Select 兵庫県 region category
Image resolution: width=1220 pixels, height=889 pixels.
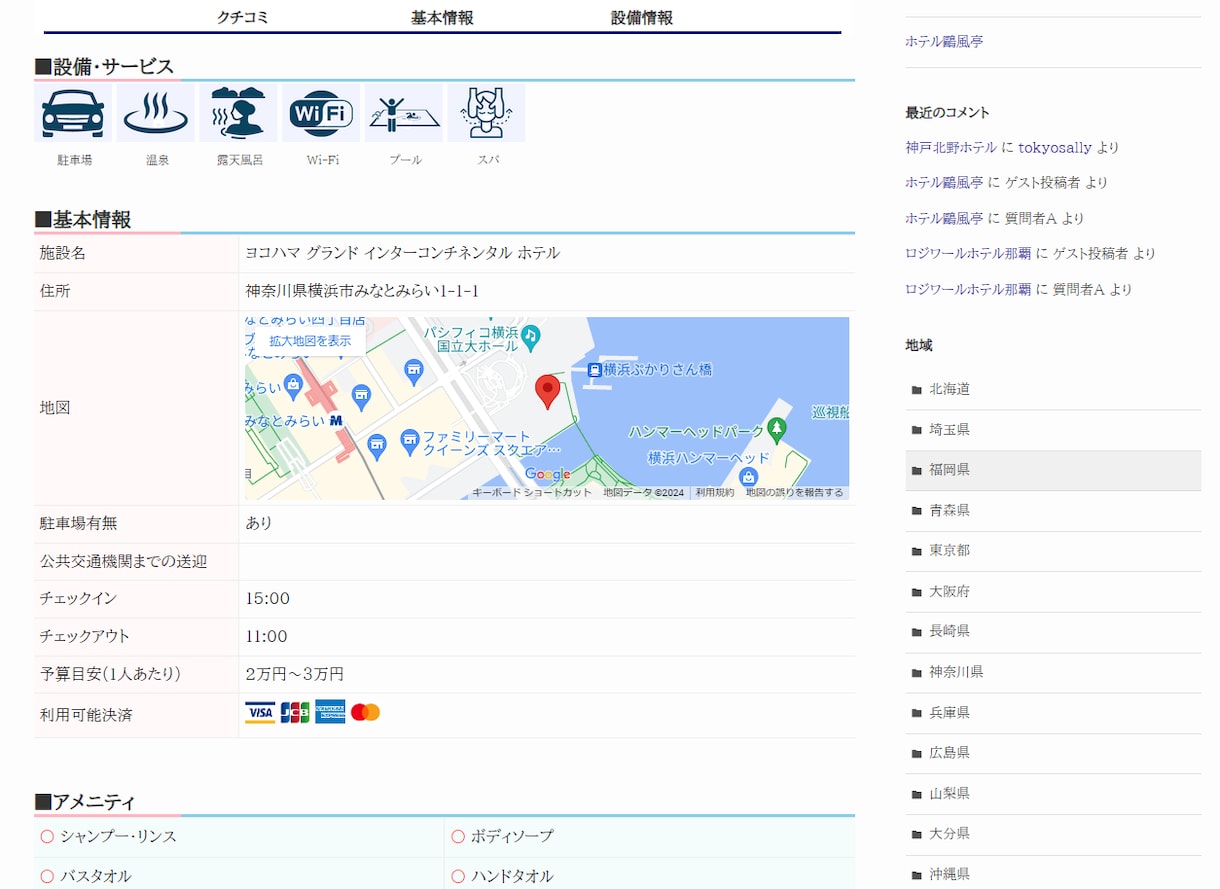pyautogui.click(x=949, y=713)
